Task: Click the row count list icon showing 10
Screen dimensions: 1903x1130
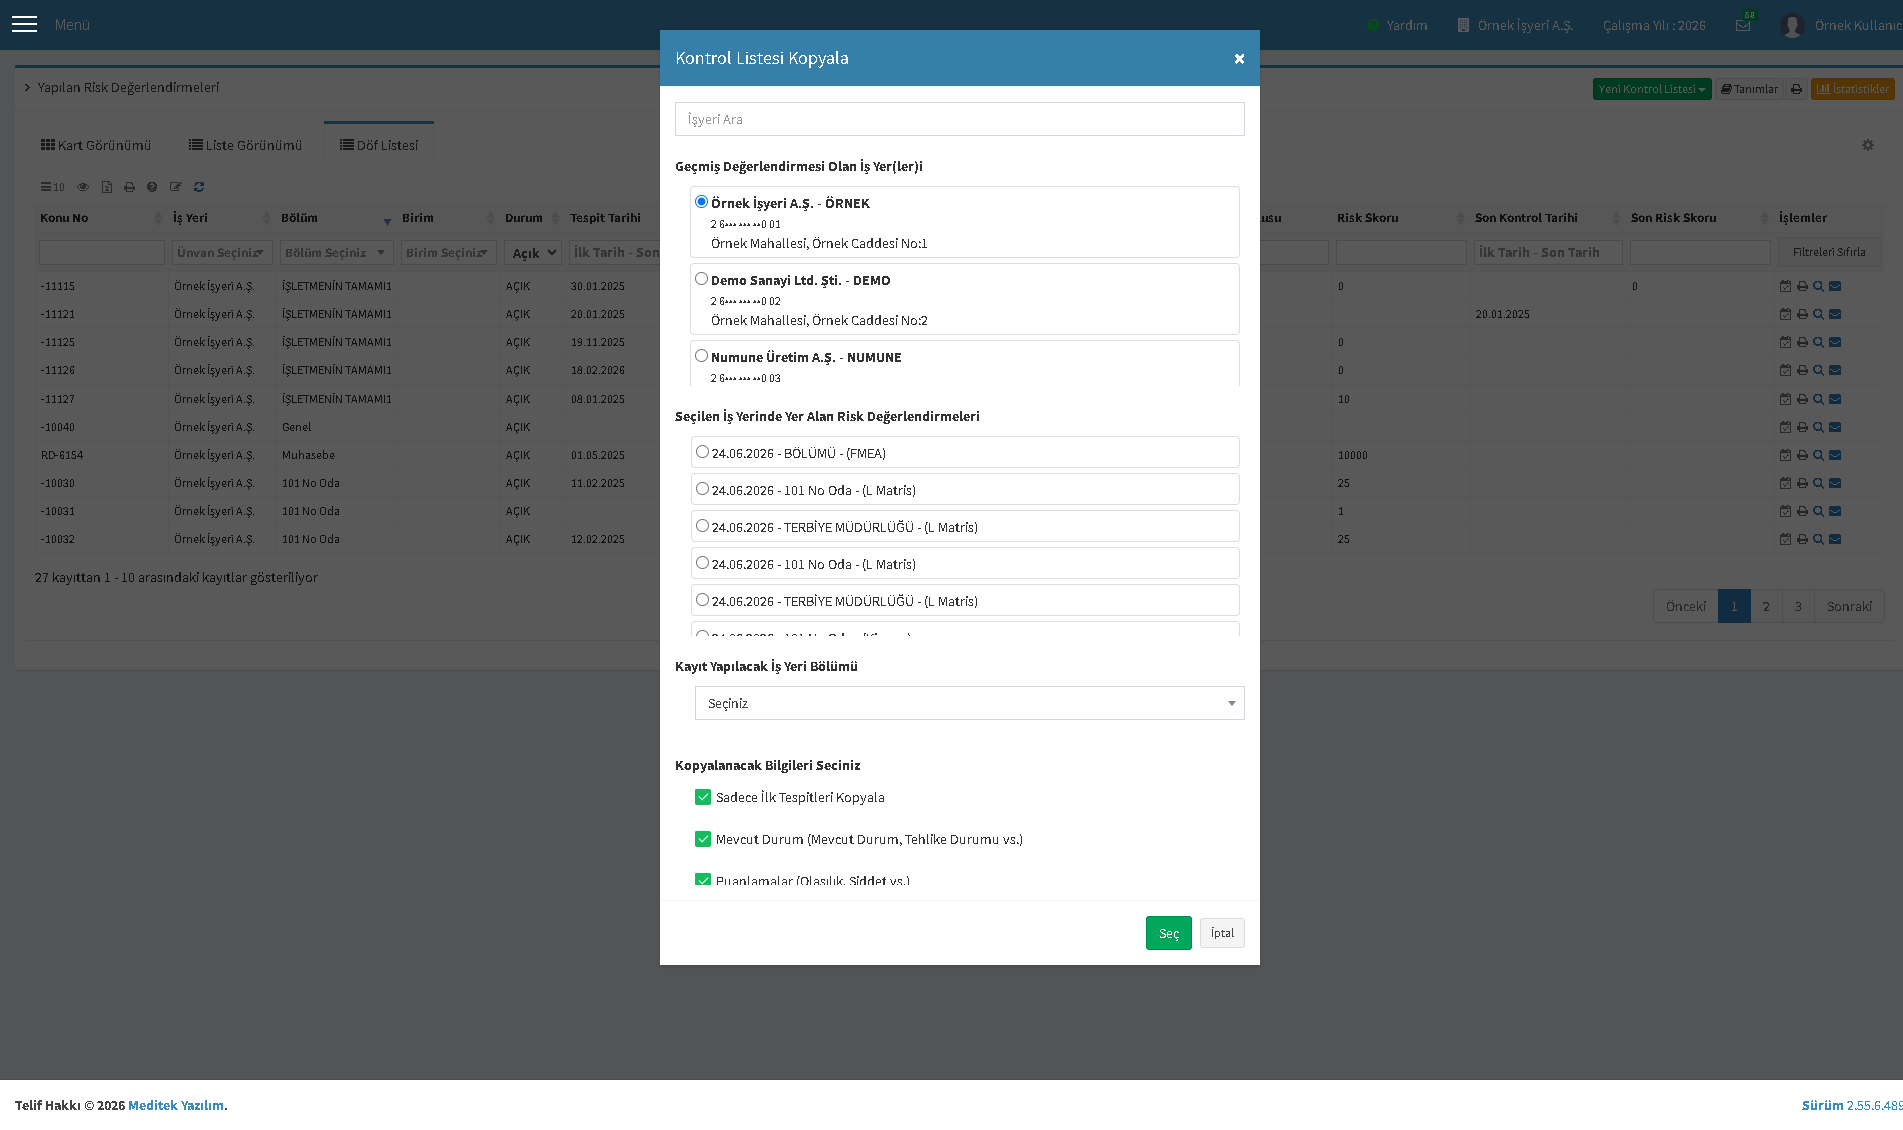Action: tap(52, 187)
